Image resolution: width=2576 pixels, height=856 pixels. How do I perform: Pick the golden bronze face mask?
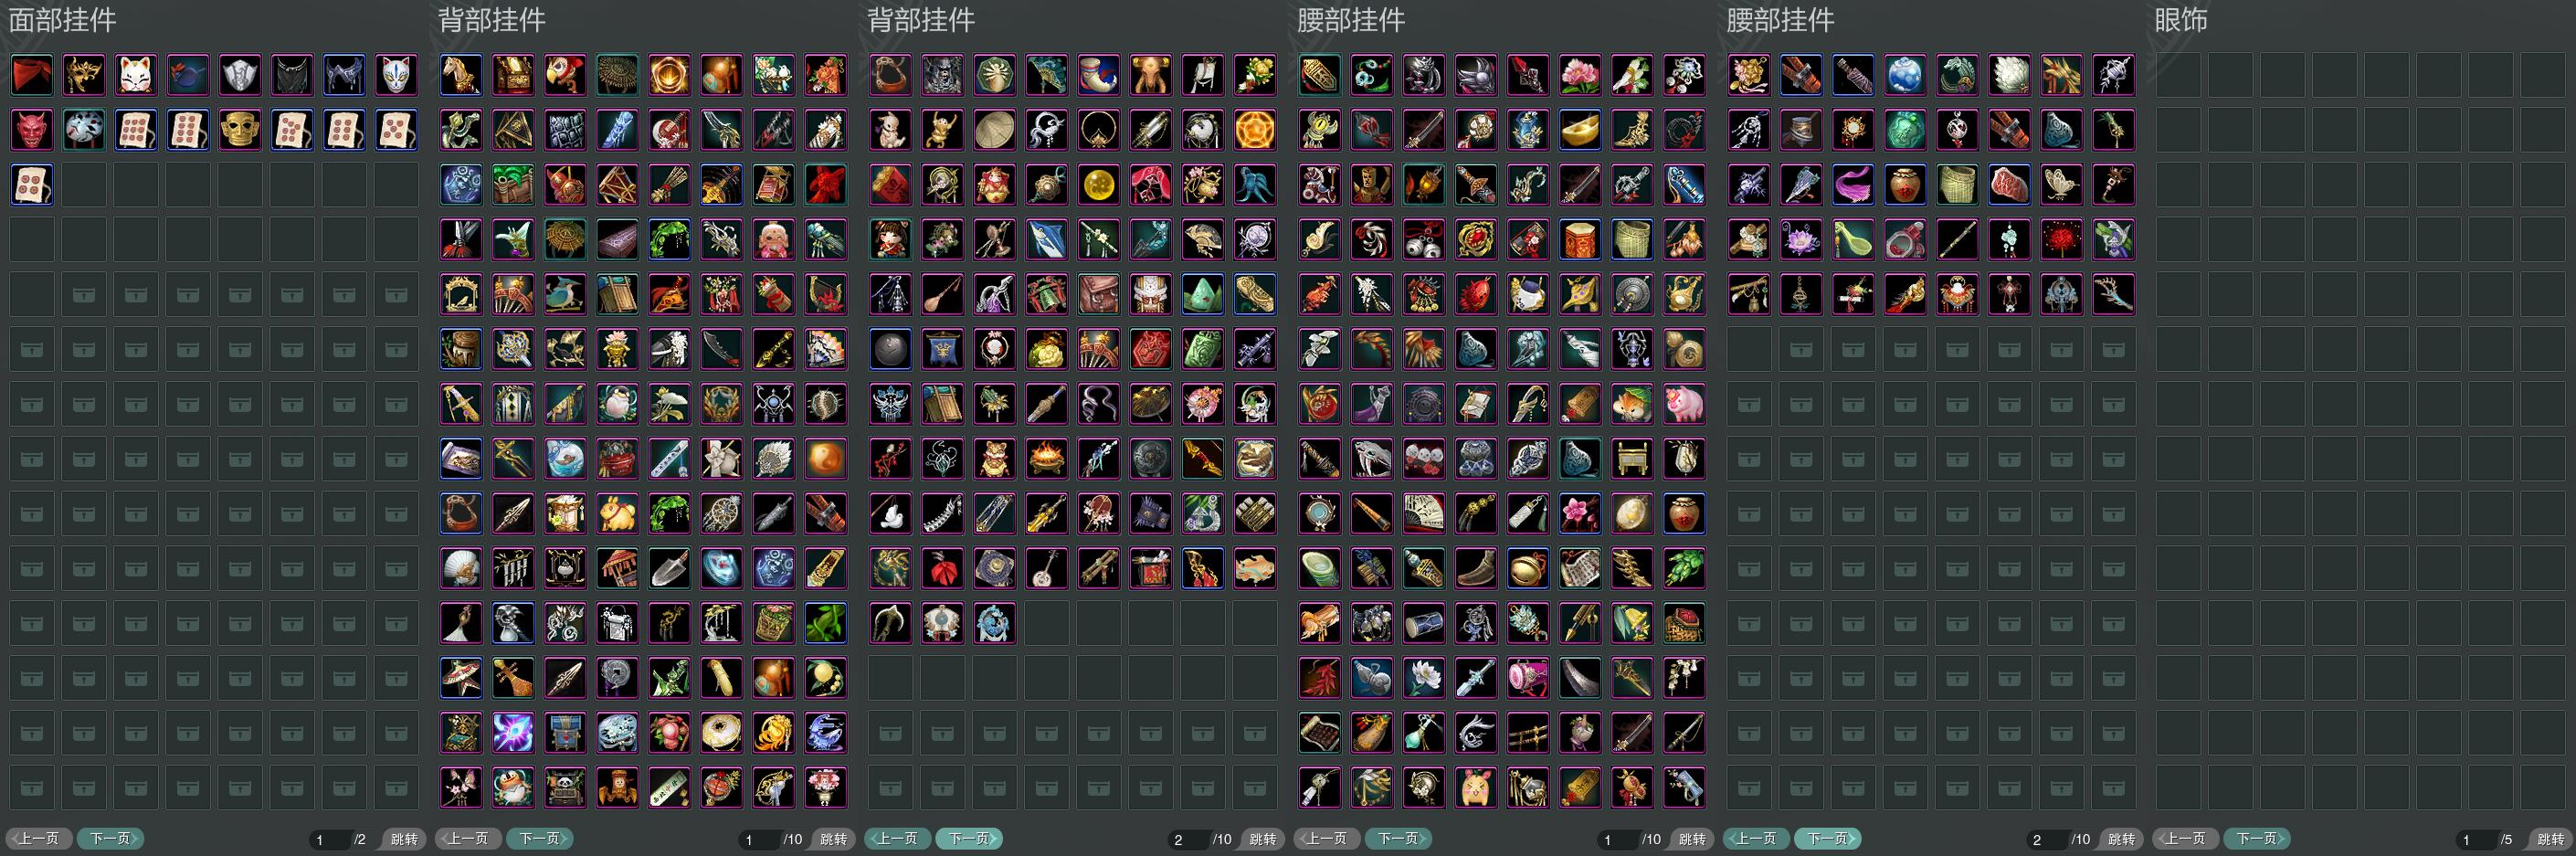pyautogui.click(x=240, y=130)
